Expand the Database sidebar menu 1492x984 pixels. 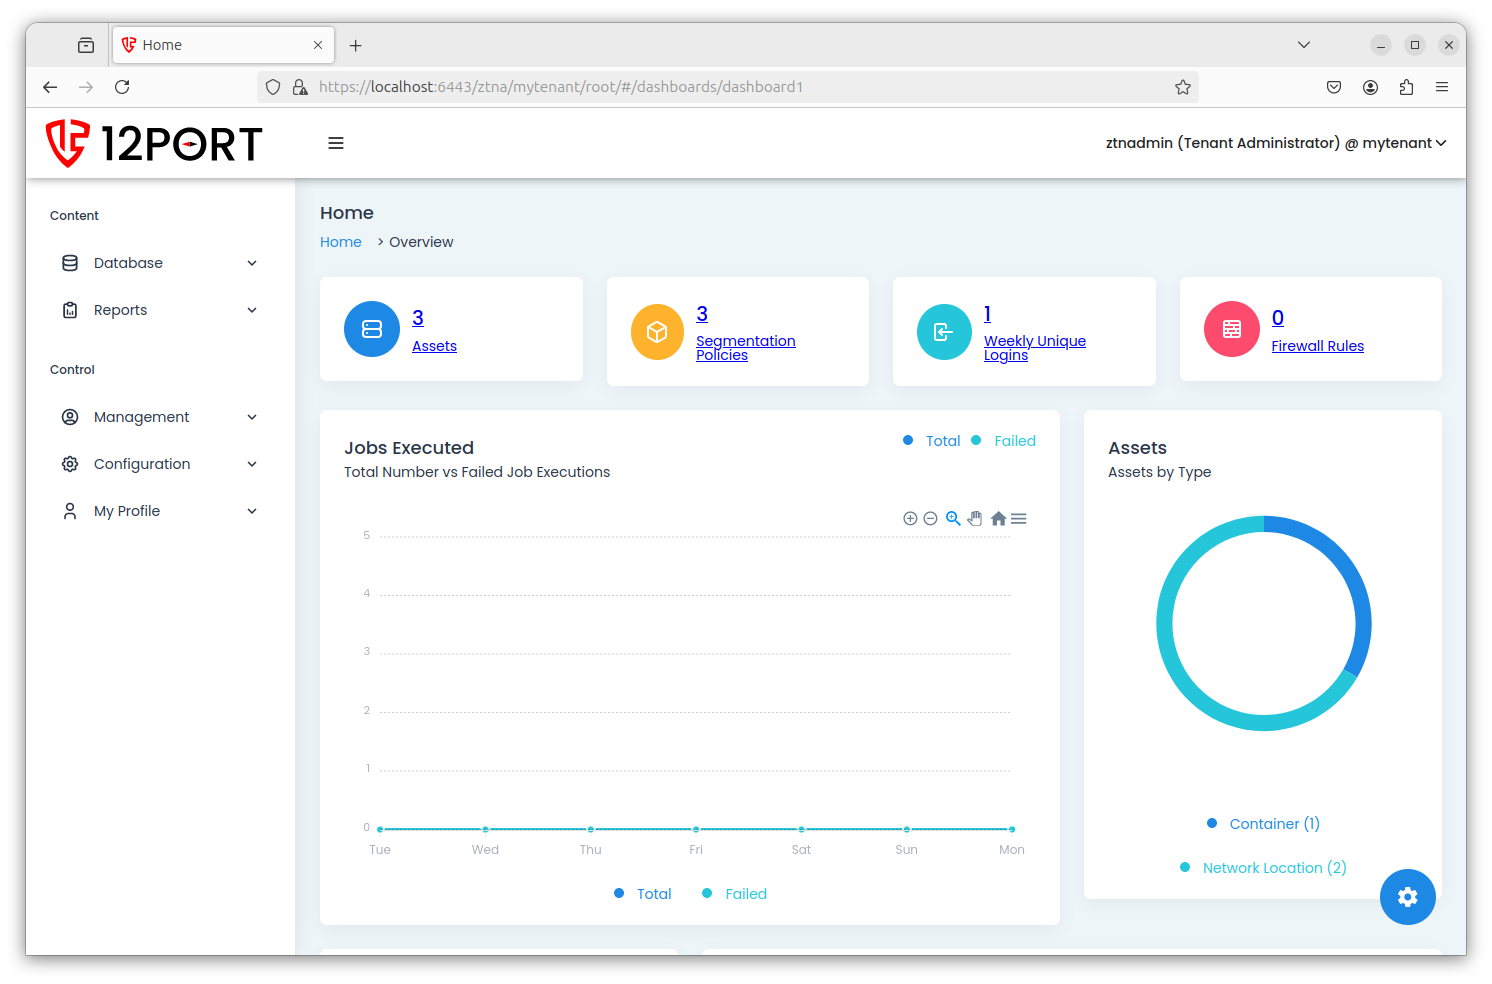click(x=160, y=263)
